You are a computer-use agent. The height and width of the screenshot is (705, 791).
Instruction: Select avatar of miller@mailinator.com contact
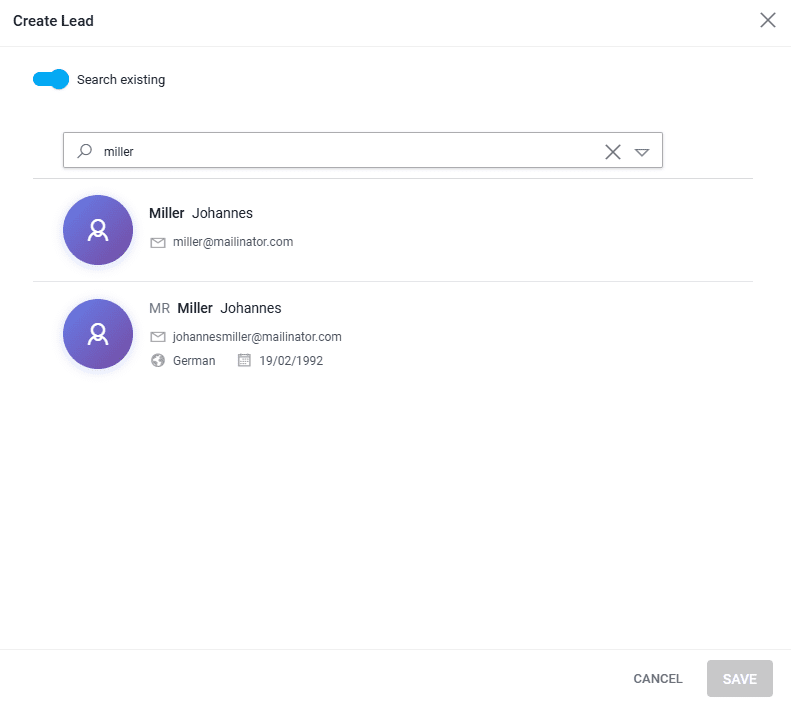click(98, 230)
